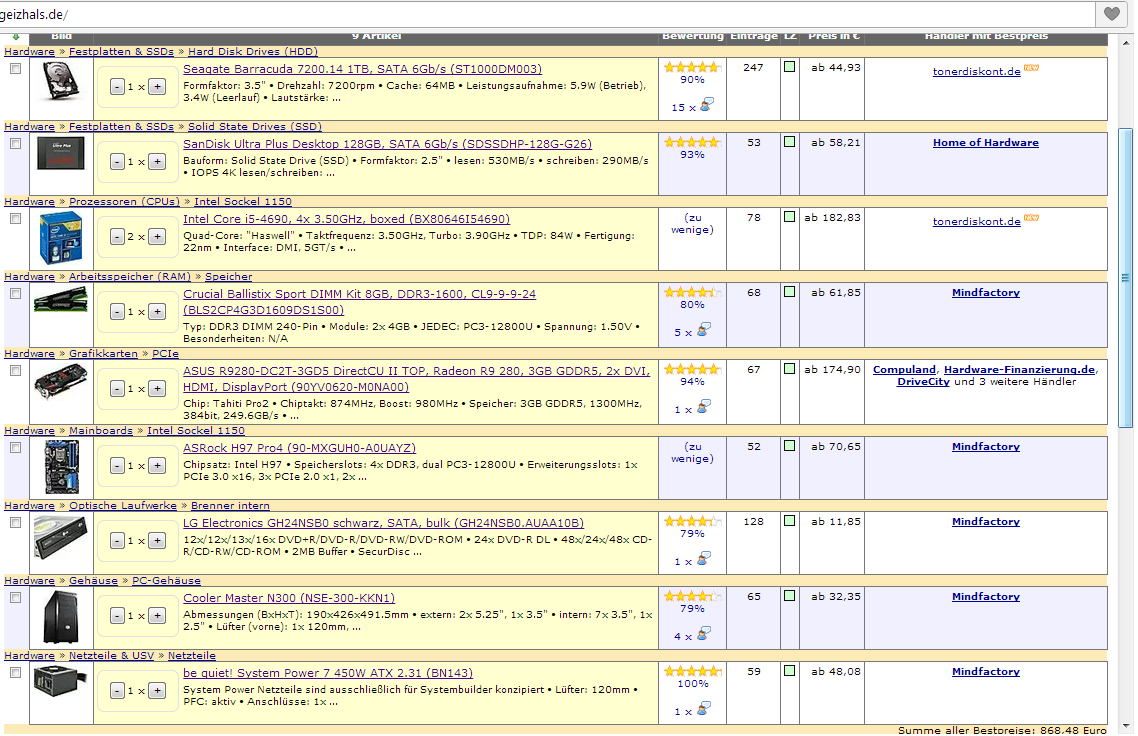Increase quantity of Cooler Master N300
The height and width of the screenshot is (736, 1138).
[x=157, y=616]
